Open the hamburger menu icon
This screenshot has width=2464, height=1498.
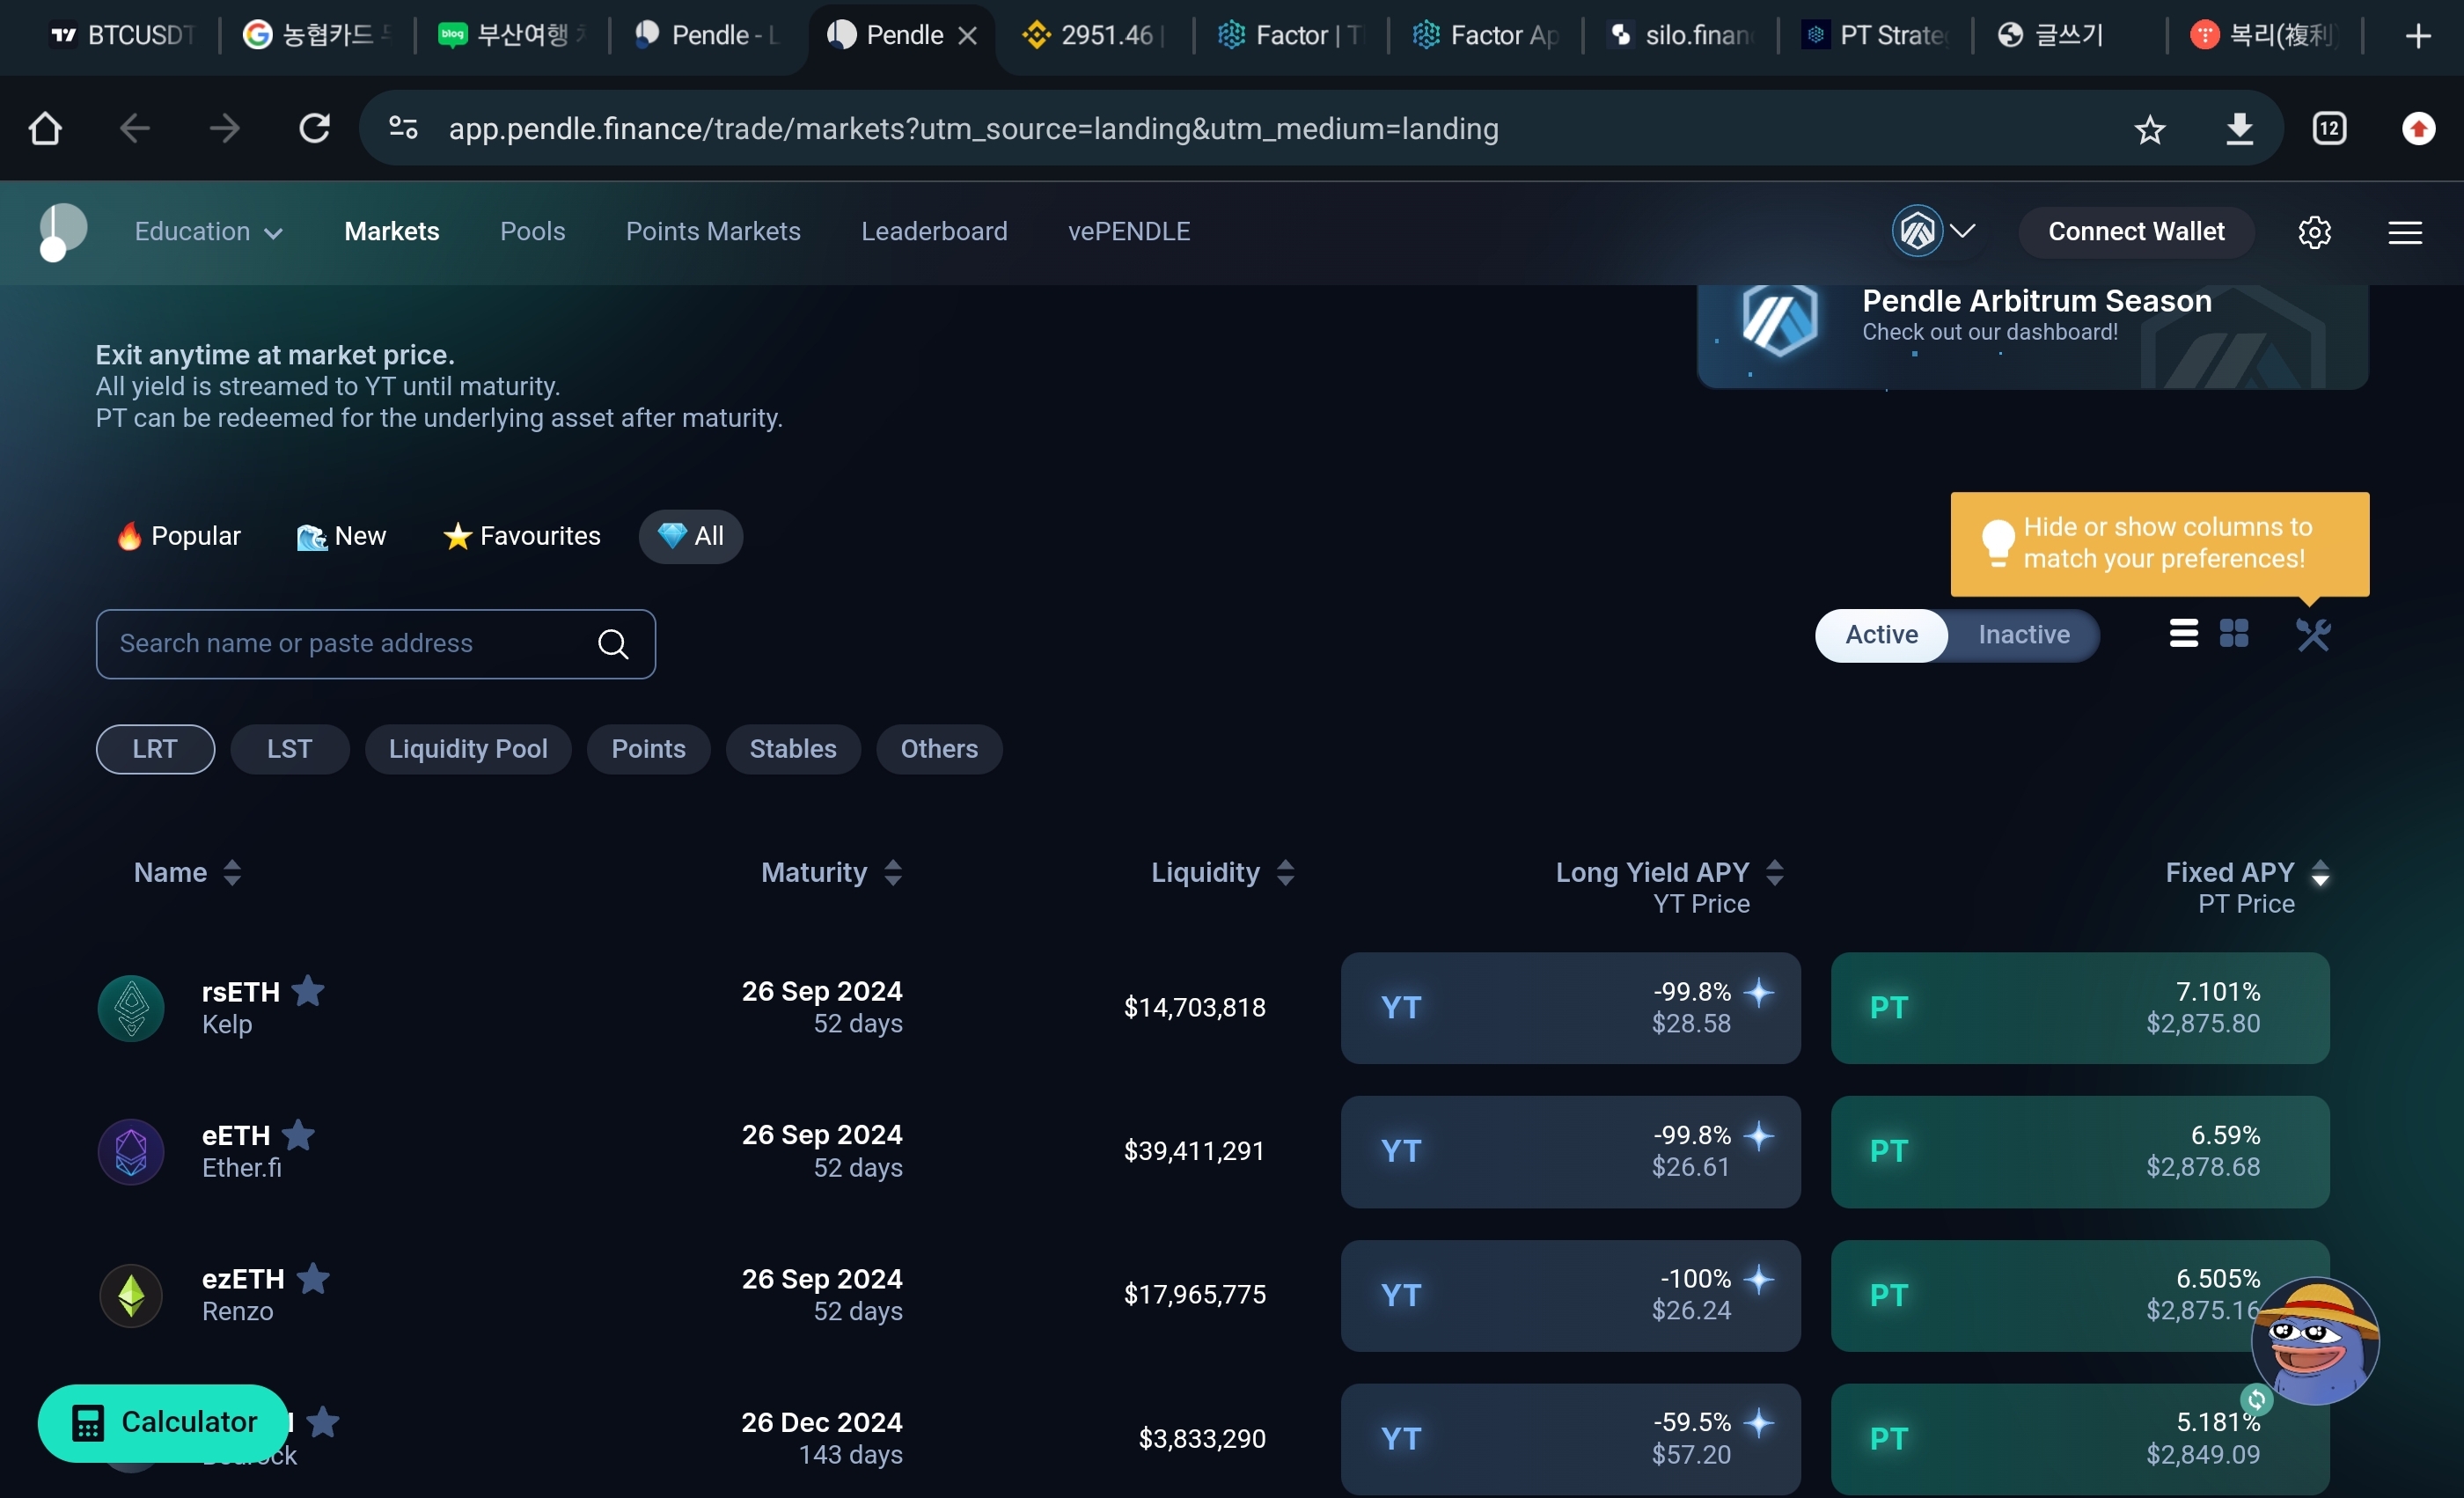click(2405, 232)
